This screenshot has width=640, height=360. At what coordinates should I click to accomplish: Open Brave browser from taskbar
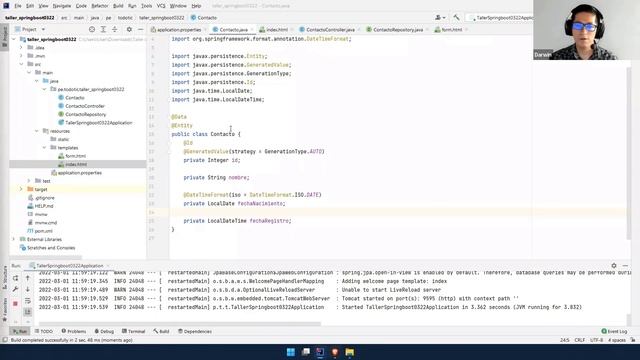pyautogui.click(x=335, y=352)
